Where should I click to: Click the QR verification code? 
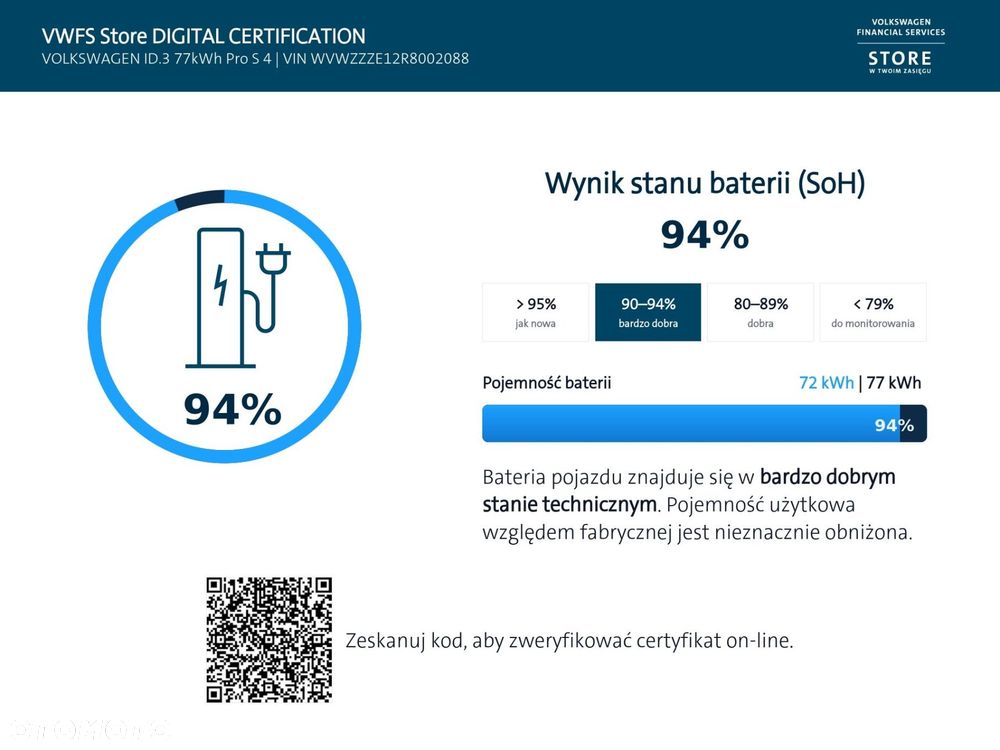[269, 640]
